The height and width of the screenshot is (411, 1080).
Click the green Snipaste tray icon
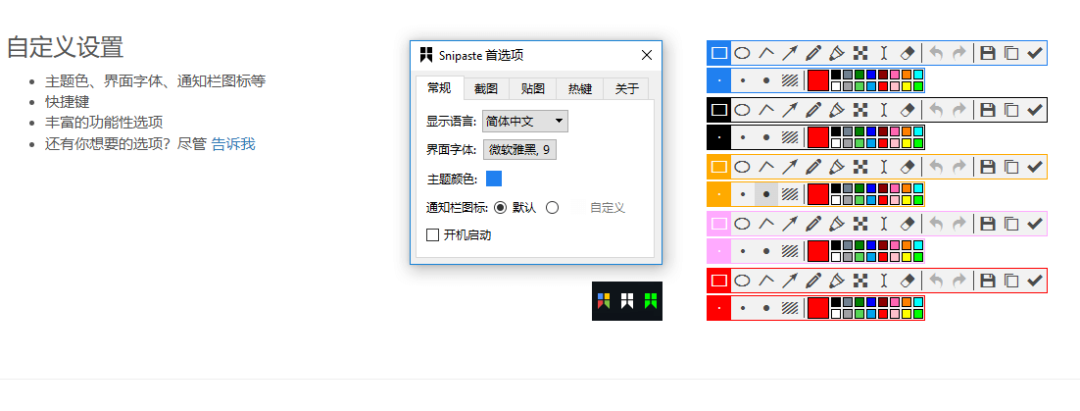(x=650, y=301)
